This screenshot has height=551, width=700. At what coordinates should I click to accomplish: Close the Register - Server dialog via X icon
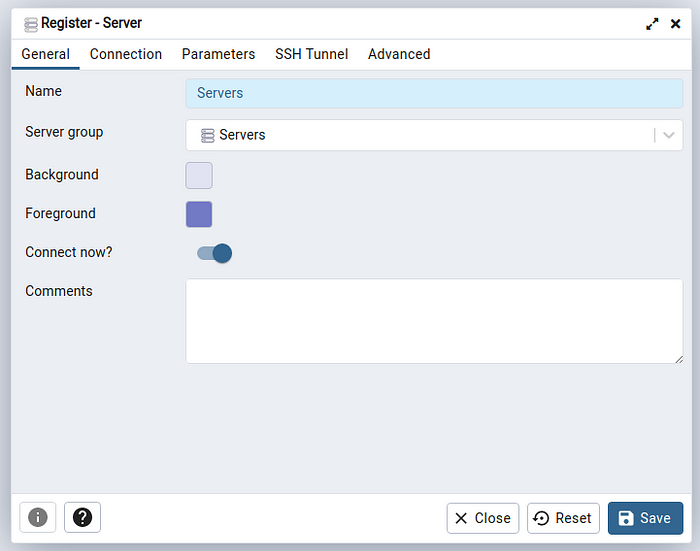675,24
